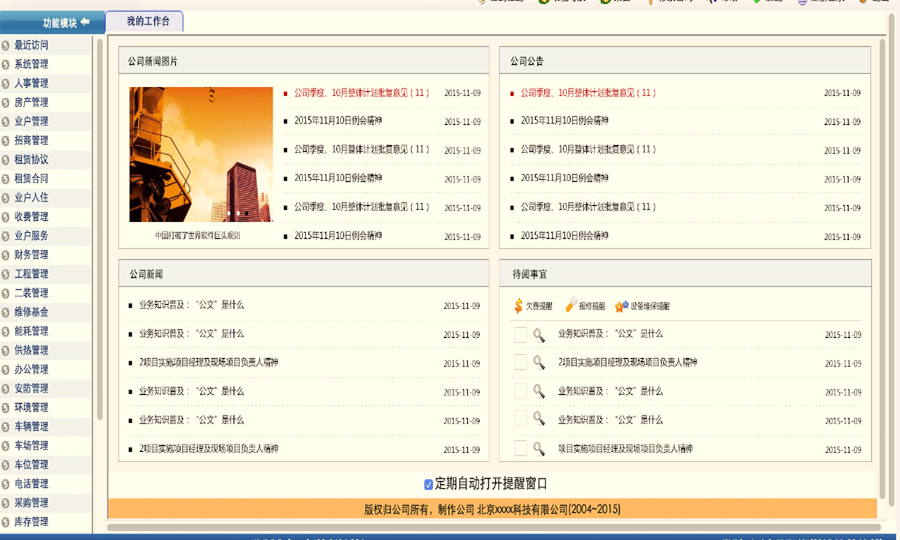Click the 设备维保提醒 star icon
This screenshot has height=540, width=900.
pyautogui.click(x=621, y=306)
